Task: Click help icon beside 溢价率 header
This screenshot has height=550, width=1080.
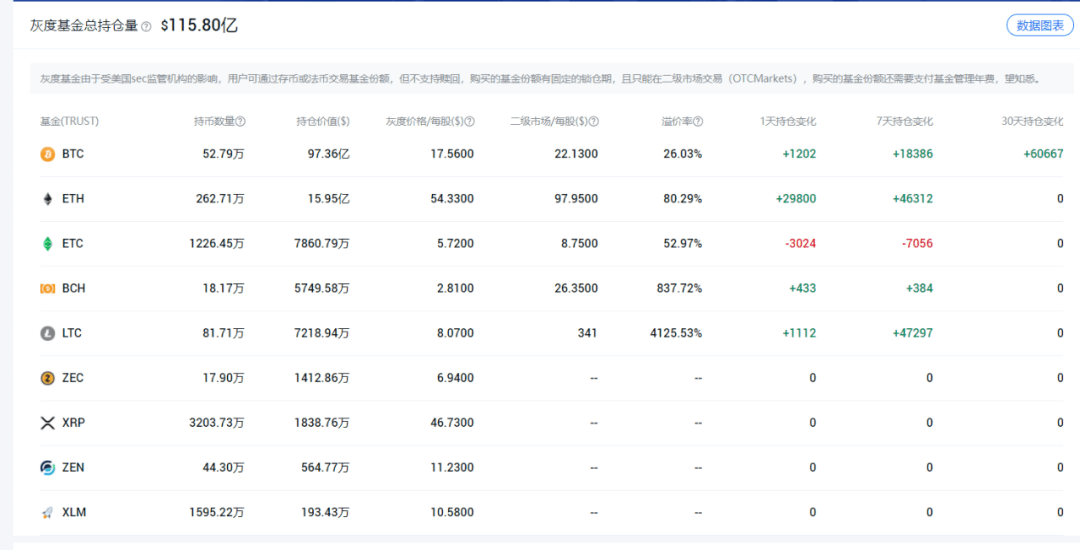Action: pyautogui.click(x=698, y=121)
